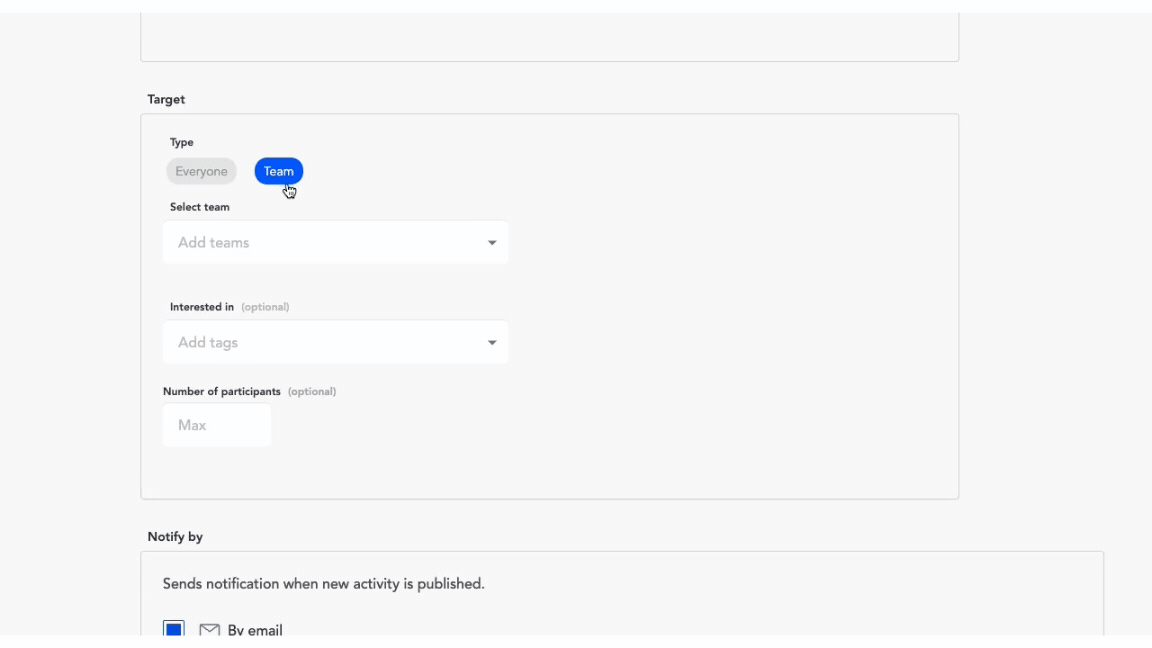Click the Select team label
The height and width of the screenshot is (648, 1152).
(200, 208)
